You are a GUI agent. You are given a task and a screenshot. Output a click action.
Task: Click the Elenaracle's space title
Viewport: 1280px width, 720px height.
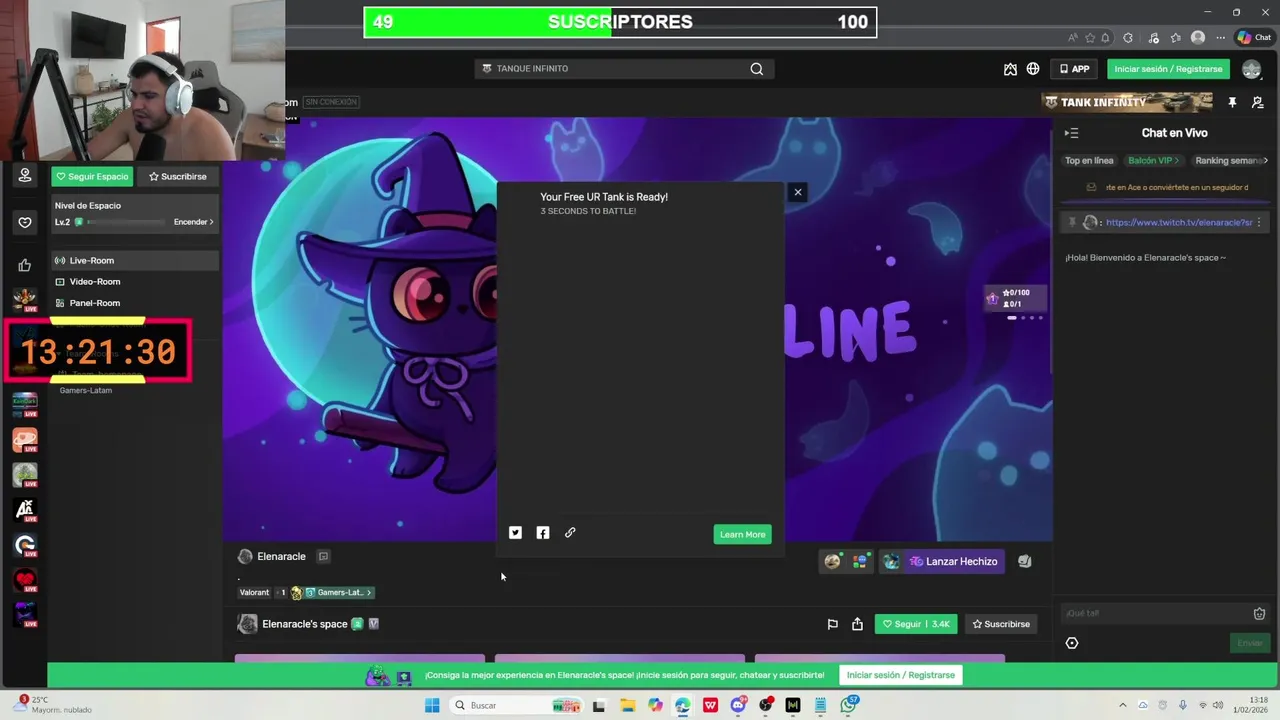click(x=305, y=624)
